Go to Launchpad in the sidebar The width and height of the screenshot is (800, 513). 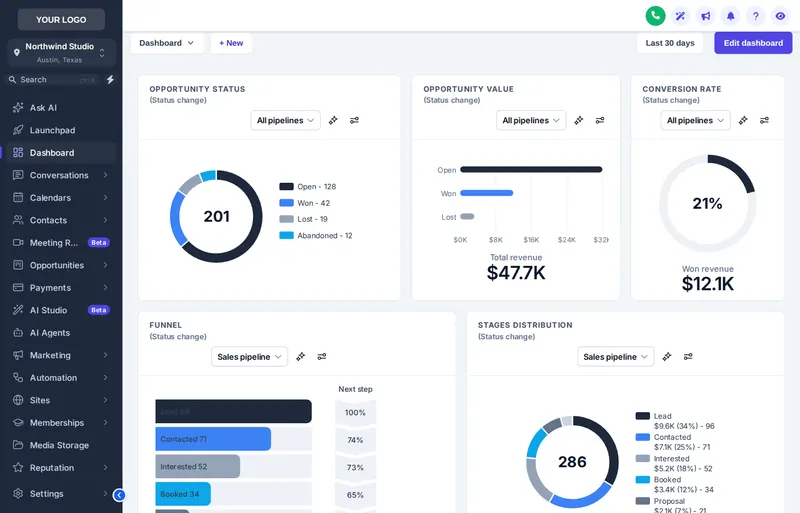(x=61, y=130)
